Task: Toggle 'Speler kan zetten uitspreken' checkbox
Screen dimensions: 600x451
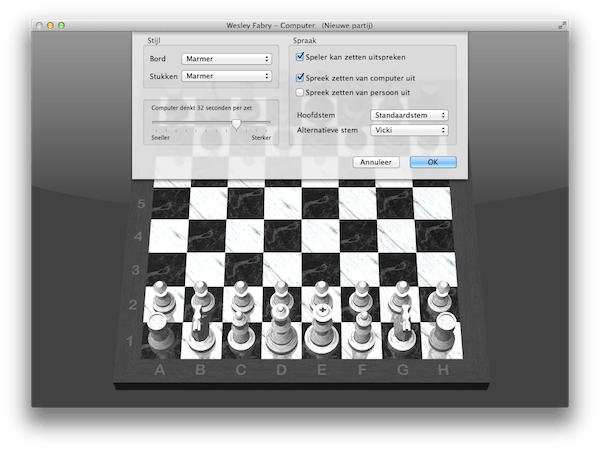Action: pos(300,57)
